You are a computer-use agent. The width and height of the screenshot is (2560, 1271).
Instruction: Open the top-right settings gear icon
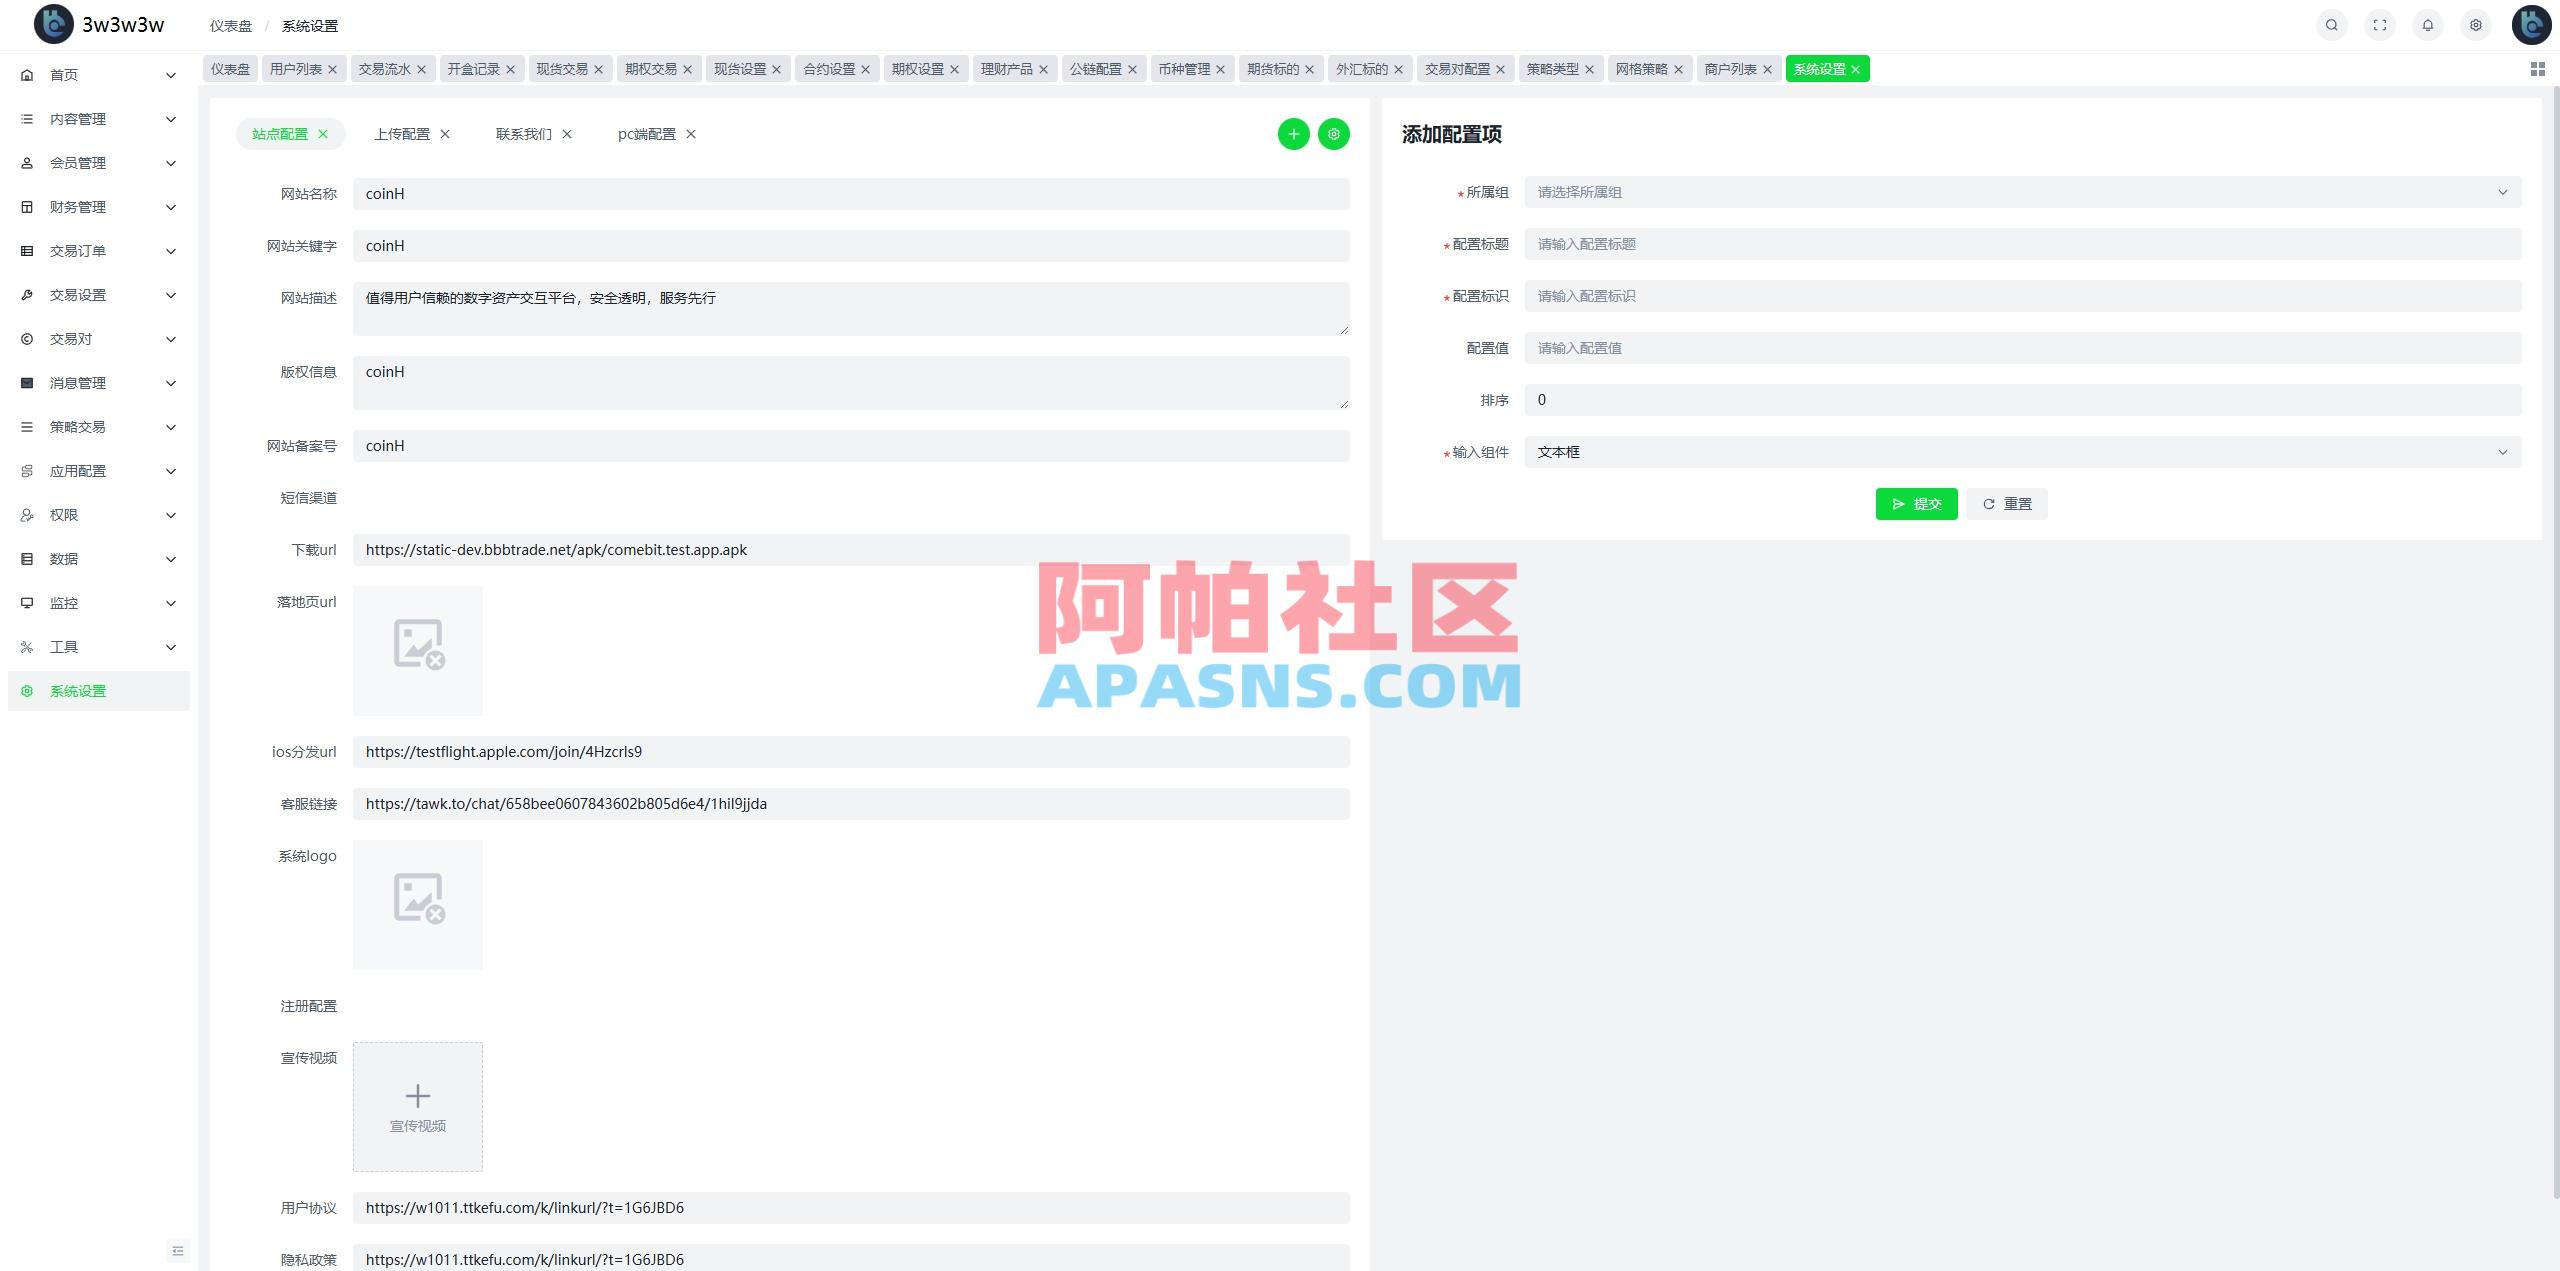tap(2475, 24)
